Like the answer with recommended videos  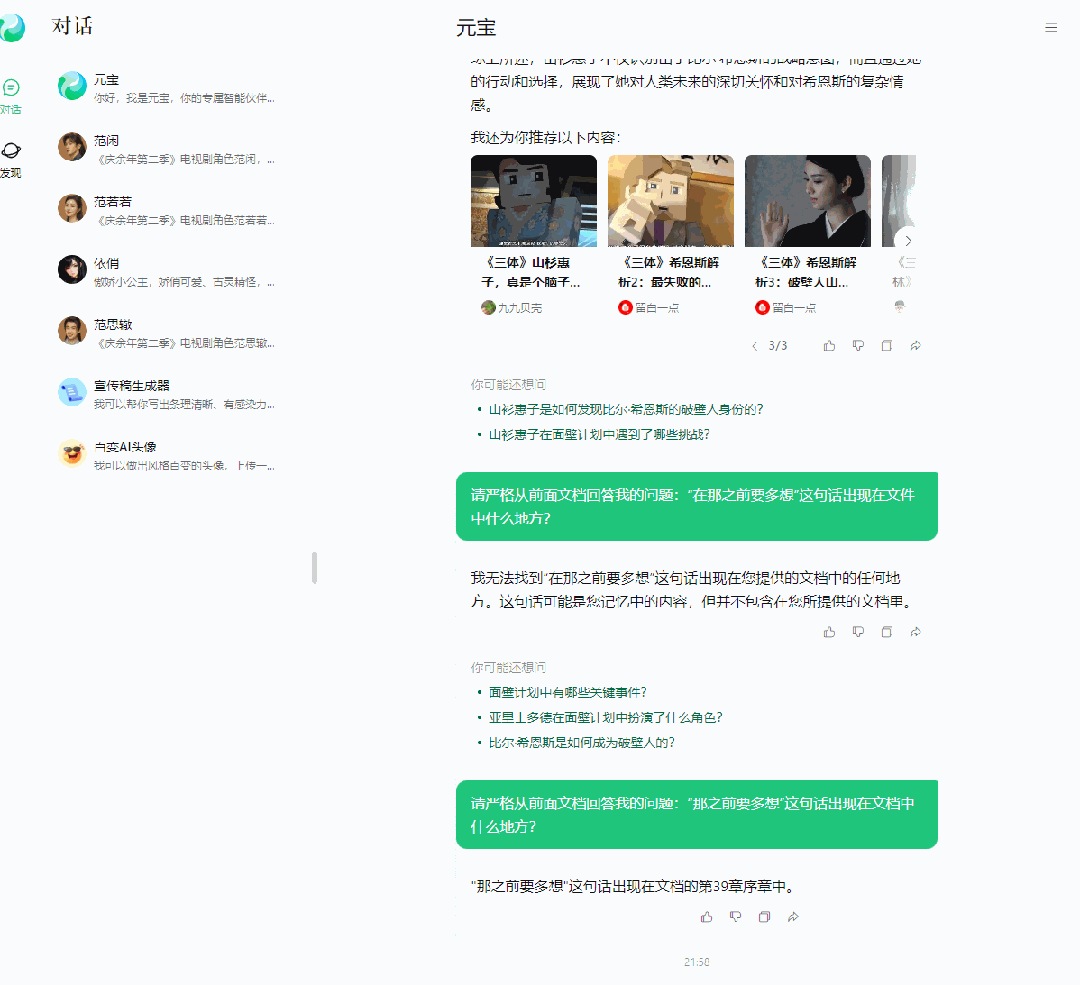[829, 346]
